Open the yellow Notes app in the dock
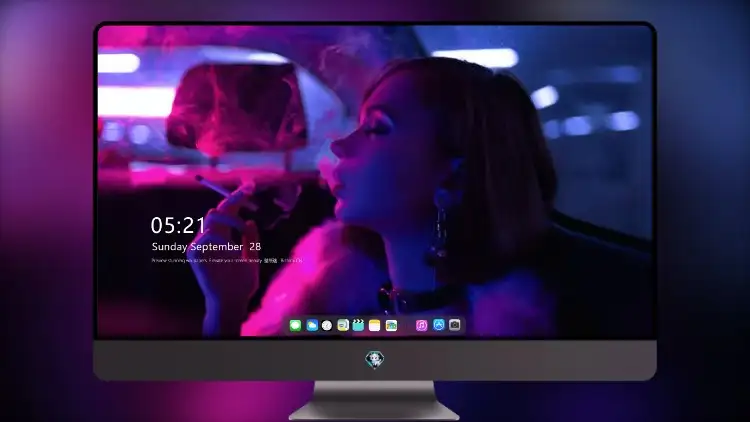This screenshot has width=750, height=422. pos(375,325)
